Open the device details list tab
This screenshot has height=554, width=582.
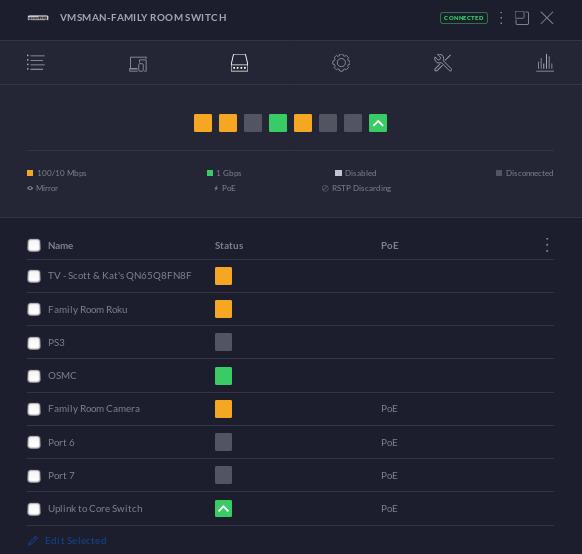click(36, 62)
